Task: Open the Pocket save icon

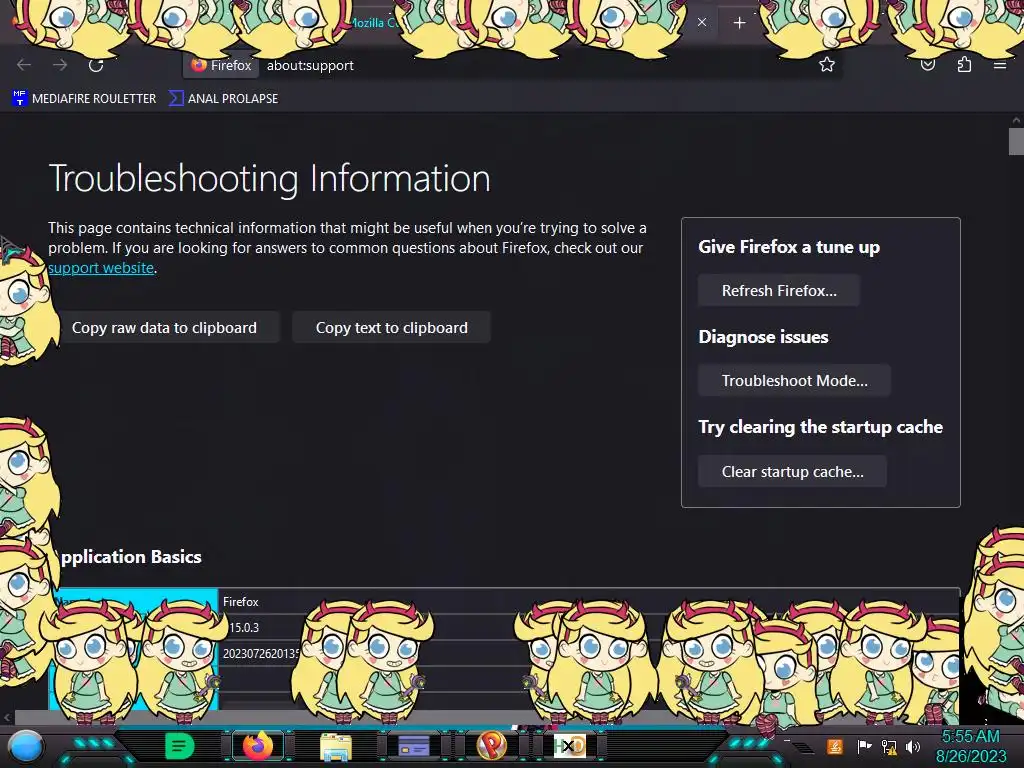Action: [927, 65]
